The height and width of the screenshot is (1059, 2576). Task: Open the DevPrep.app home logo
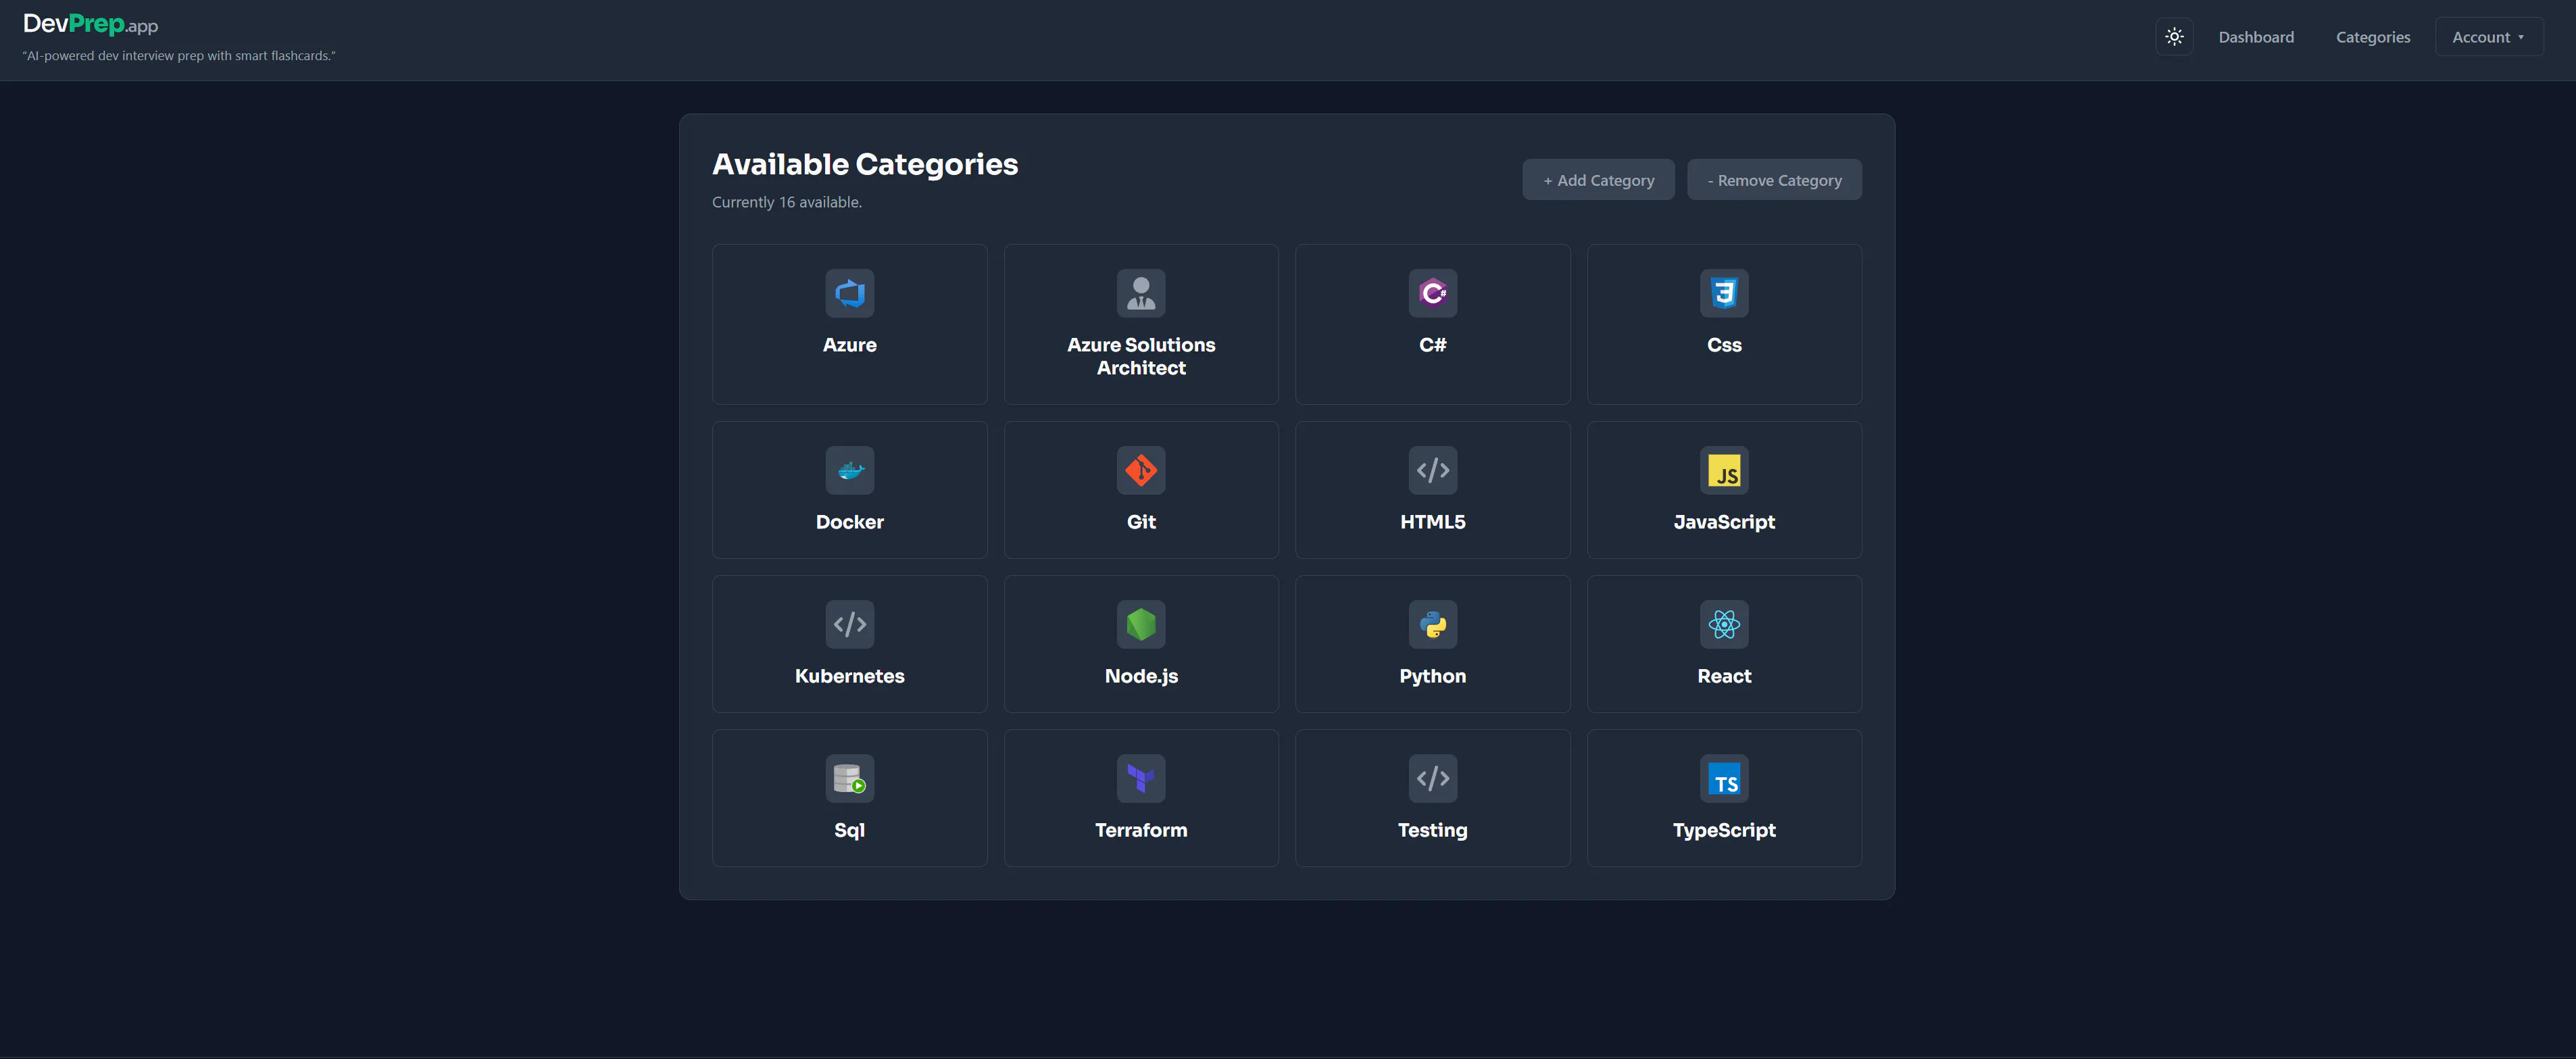tap(90, 24)
